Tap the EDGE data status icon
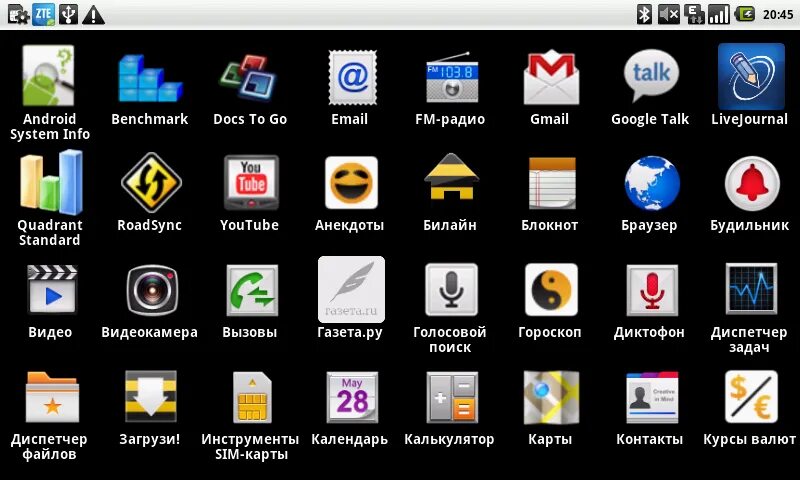This screenshot has height=480, width=800. tap(694, 14)
